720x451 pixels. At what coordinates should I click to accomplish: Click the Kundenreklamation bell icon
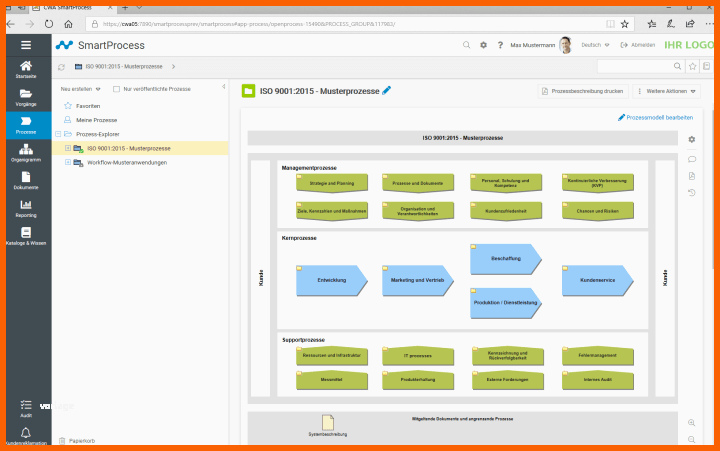(25, 432)
